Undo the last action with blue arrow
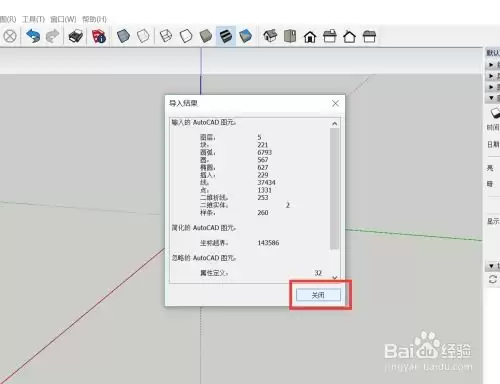500x384 pixels. click(x=33, y=36)
